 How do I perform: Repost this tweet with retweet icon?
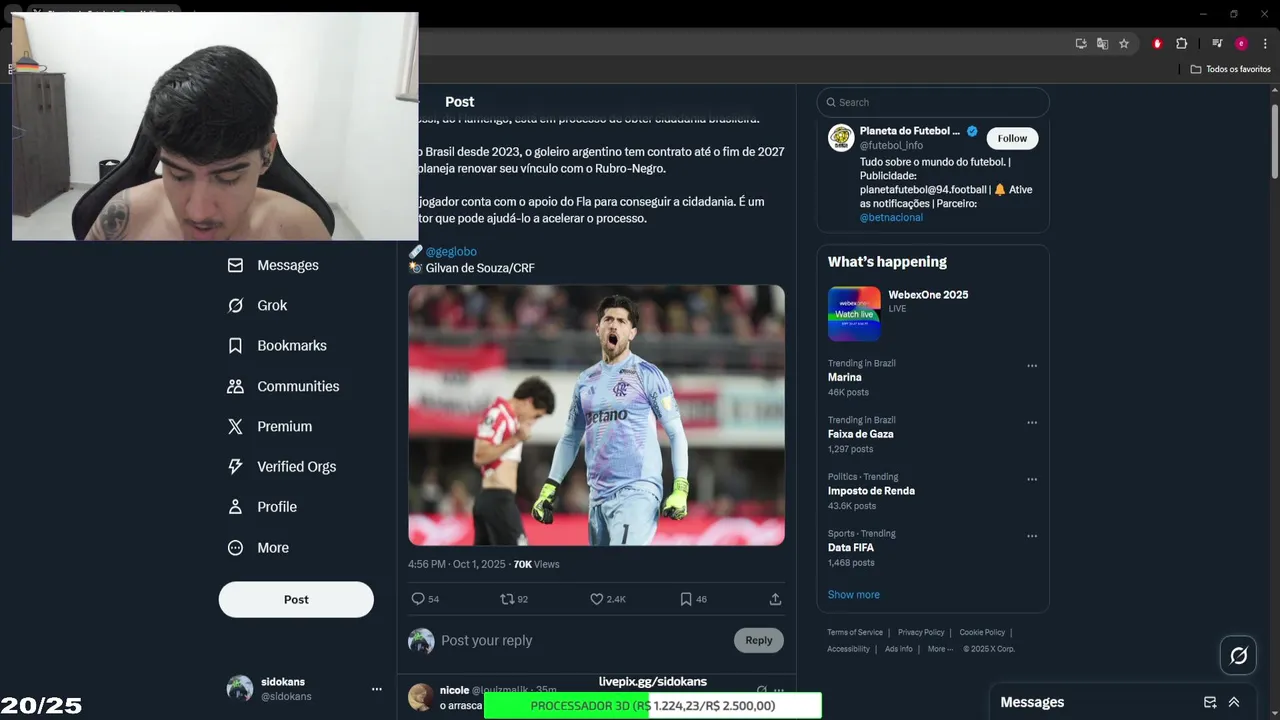(507, 599)
